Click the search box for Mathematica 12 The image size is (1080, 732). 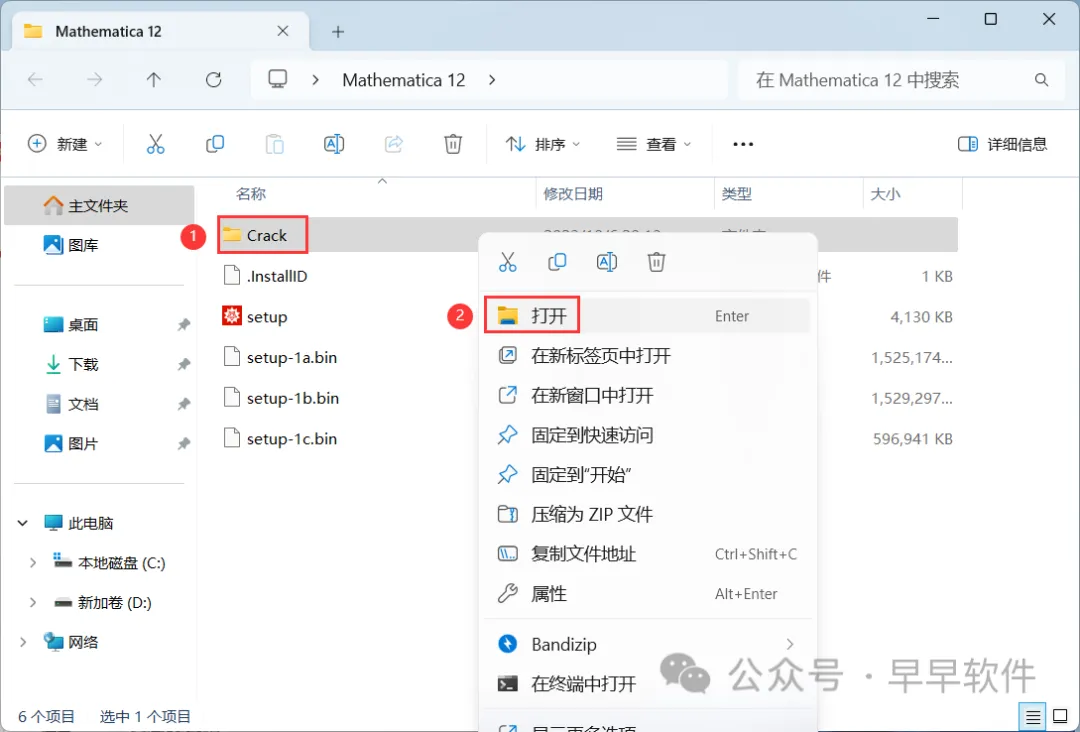tap(901, 80)
